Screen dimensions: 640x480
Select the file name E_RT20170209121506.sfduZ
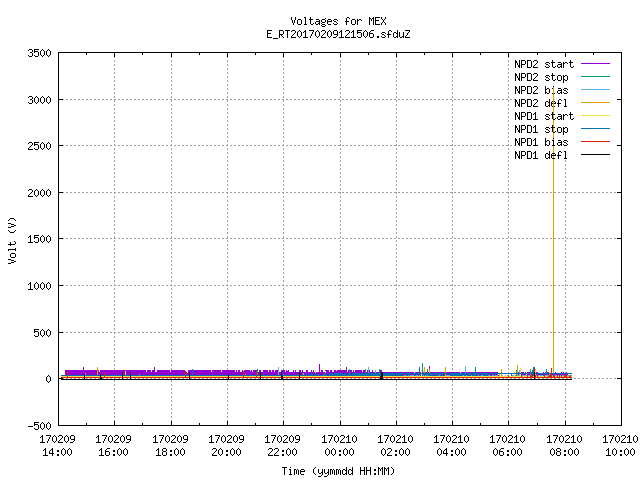click(x=338, y=34)
